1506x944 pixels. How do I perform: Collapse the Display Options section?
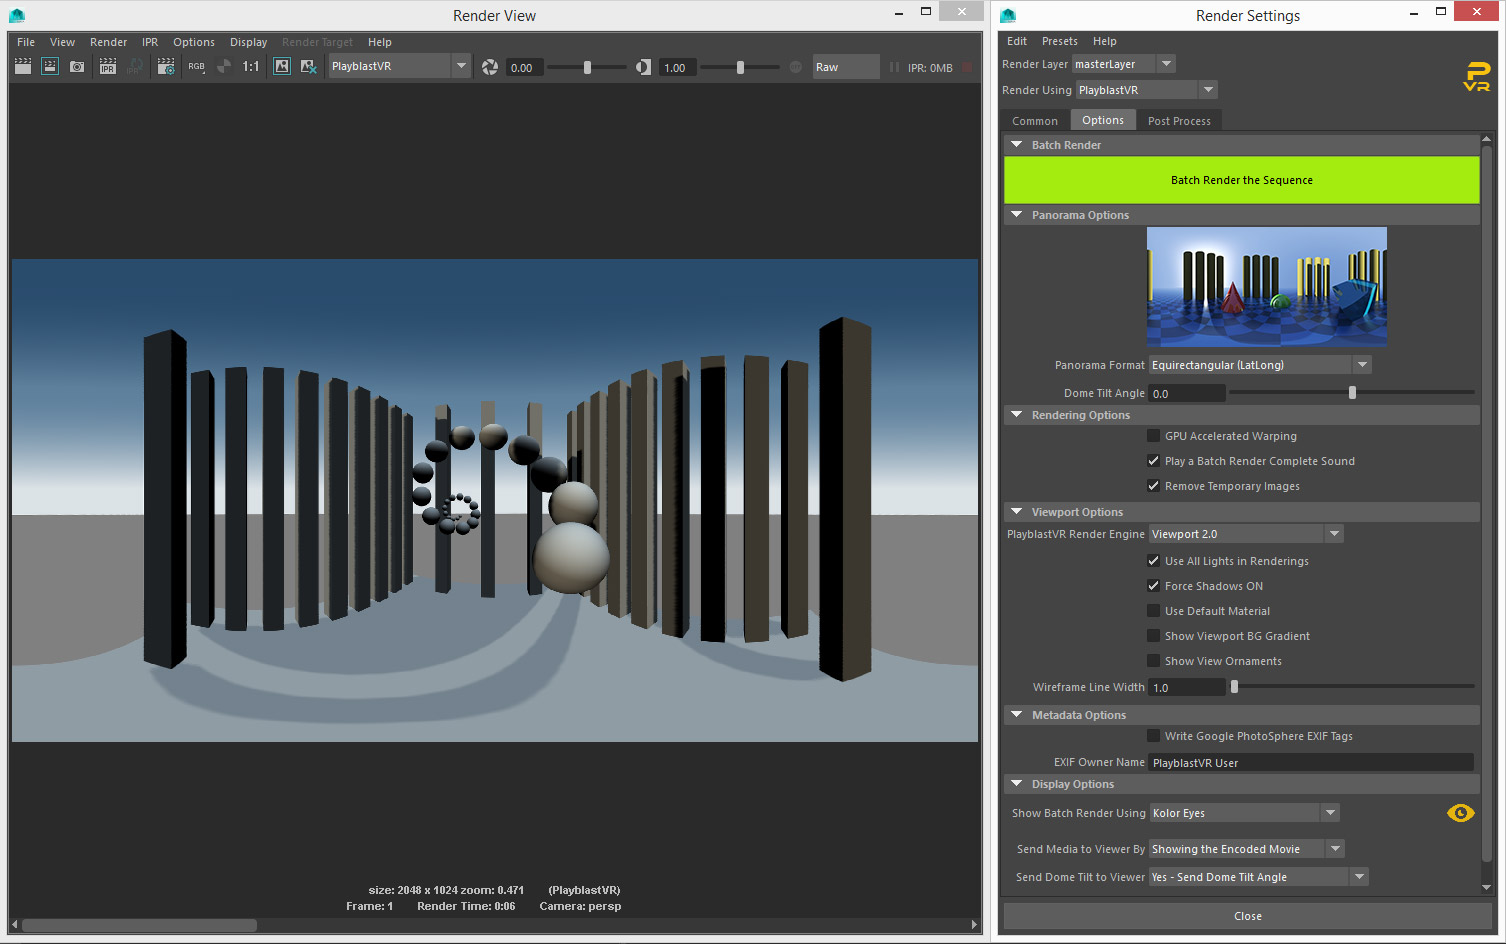1017,784
